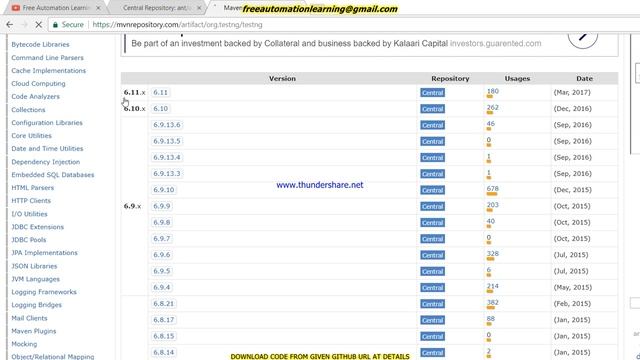Click the secure padlock icon
This screenshot has width=640, height=360.
point(56,24)
